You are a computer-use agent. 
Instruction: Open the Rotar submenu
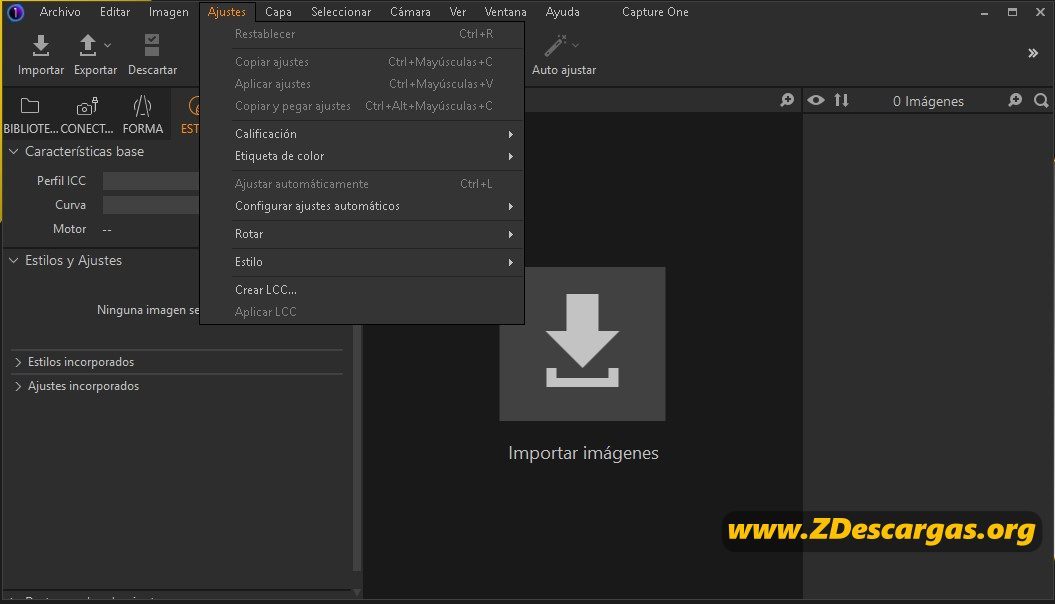pos(362,234)
